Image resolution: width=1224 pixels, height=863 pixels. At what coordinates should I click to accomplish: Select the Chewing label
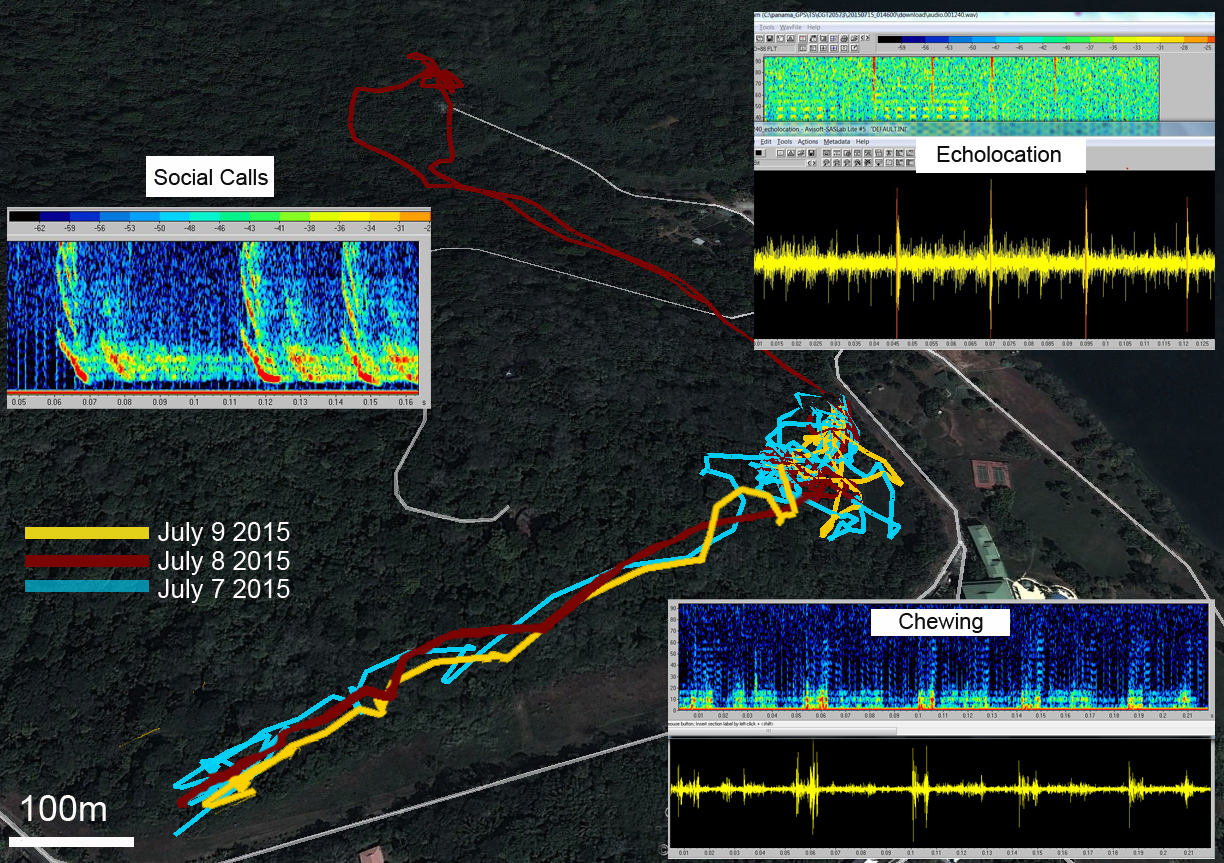point(940,622)
